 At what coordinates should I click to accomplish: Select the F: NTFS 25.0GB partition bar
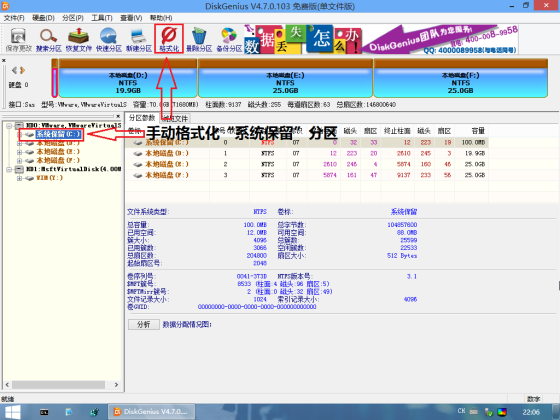coord(460,79)
